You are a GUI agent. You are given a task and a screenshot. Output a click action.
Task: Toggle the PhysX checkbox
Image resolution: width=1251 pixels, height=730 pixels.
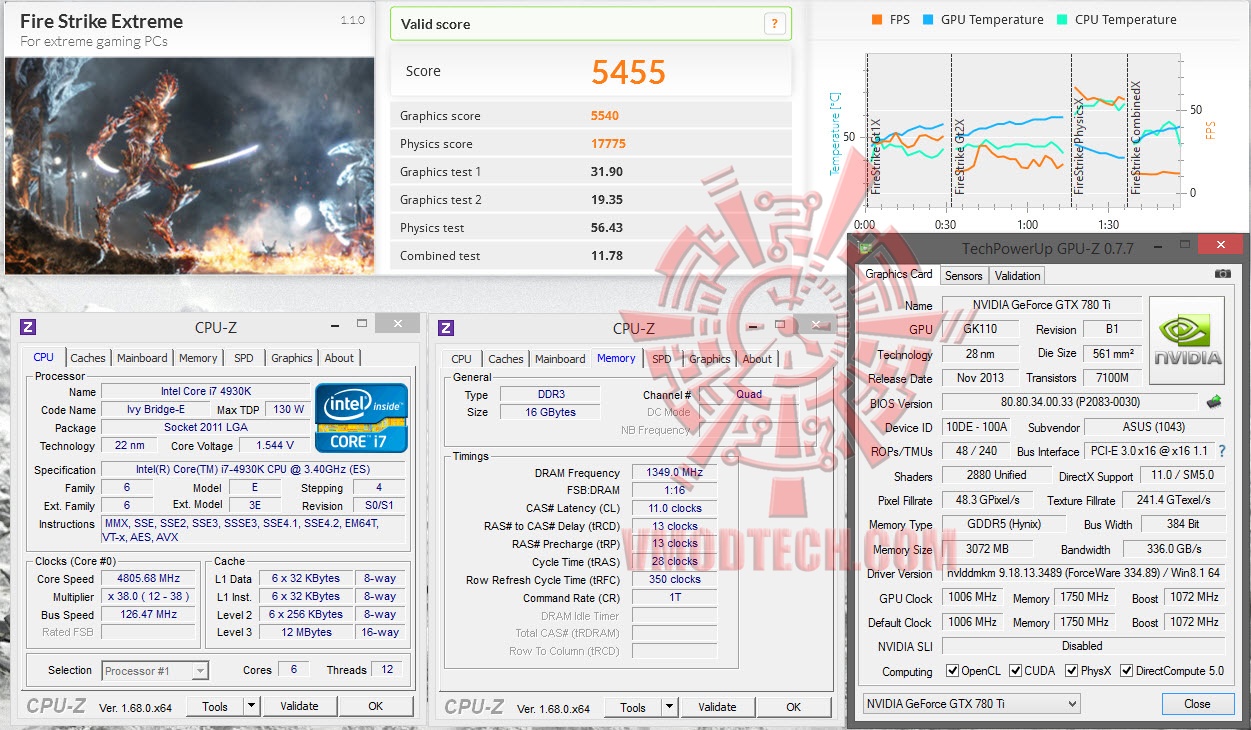1072,671
